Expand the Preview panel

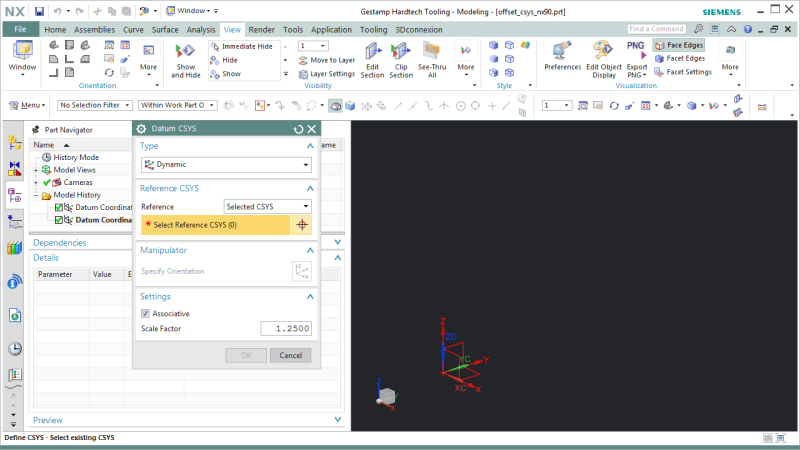[337, 419]
